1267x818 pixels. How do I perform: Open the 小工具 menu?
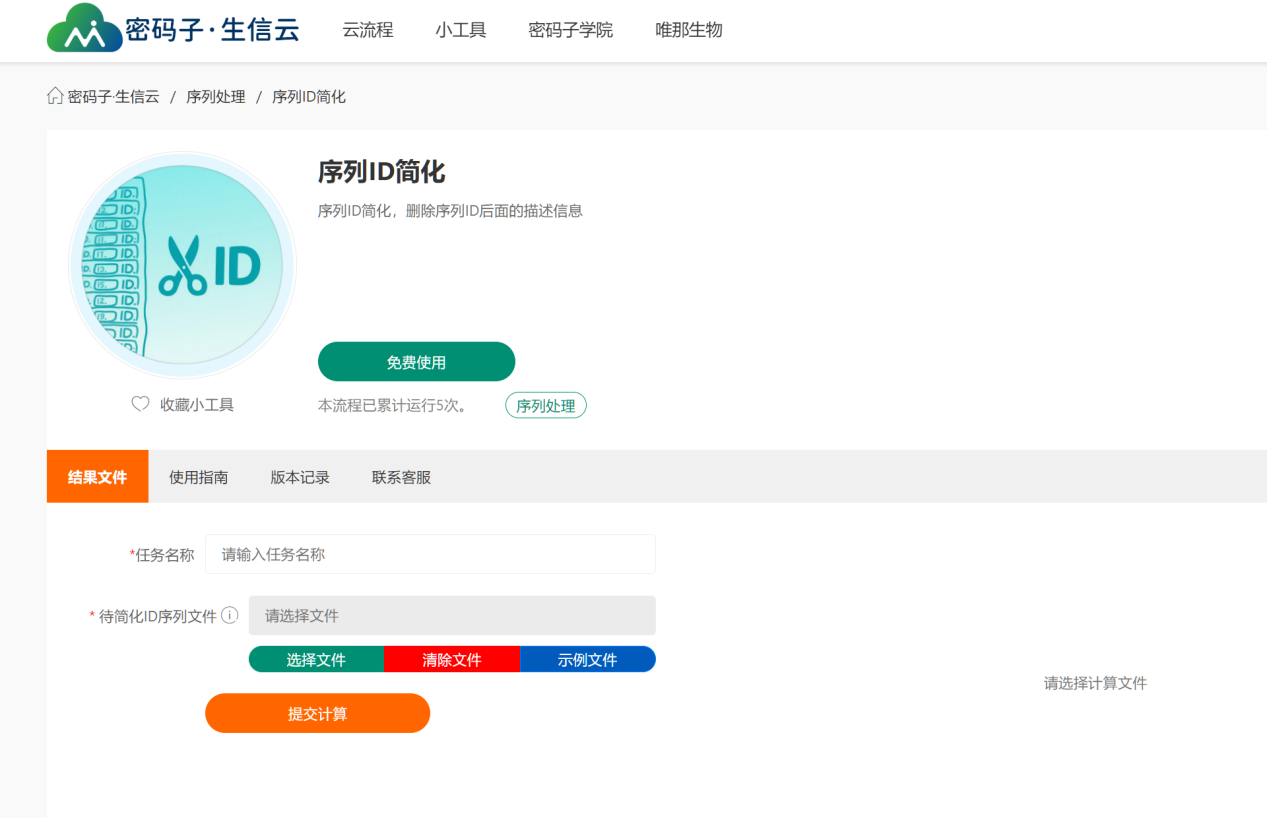(461, 30)
